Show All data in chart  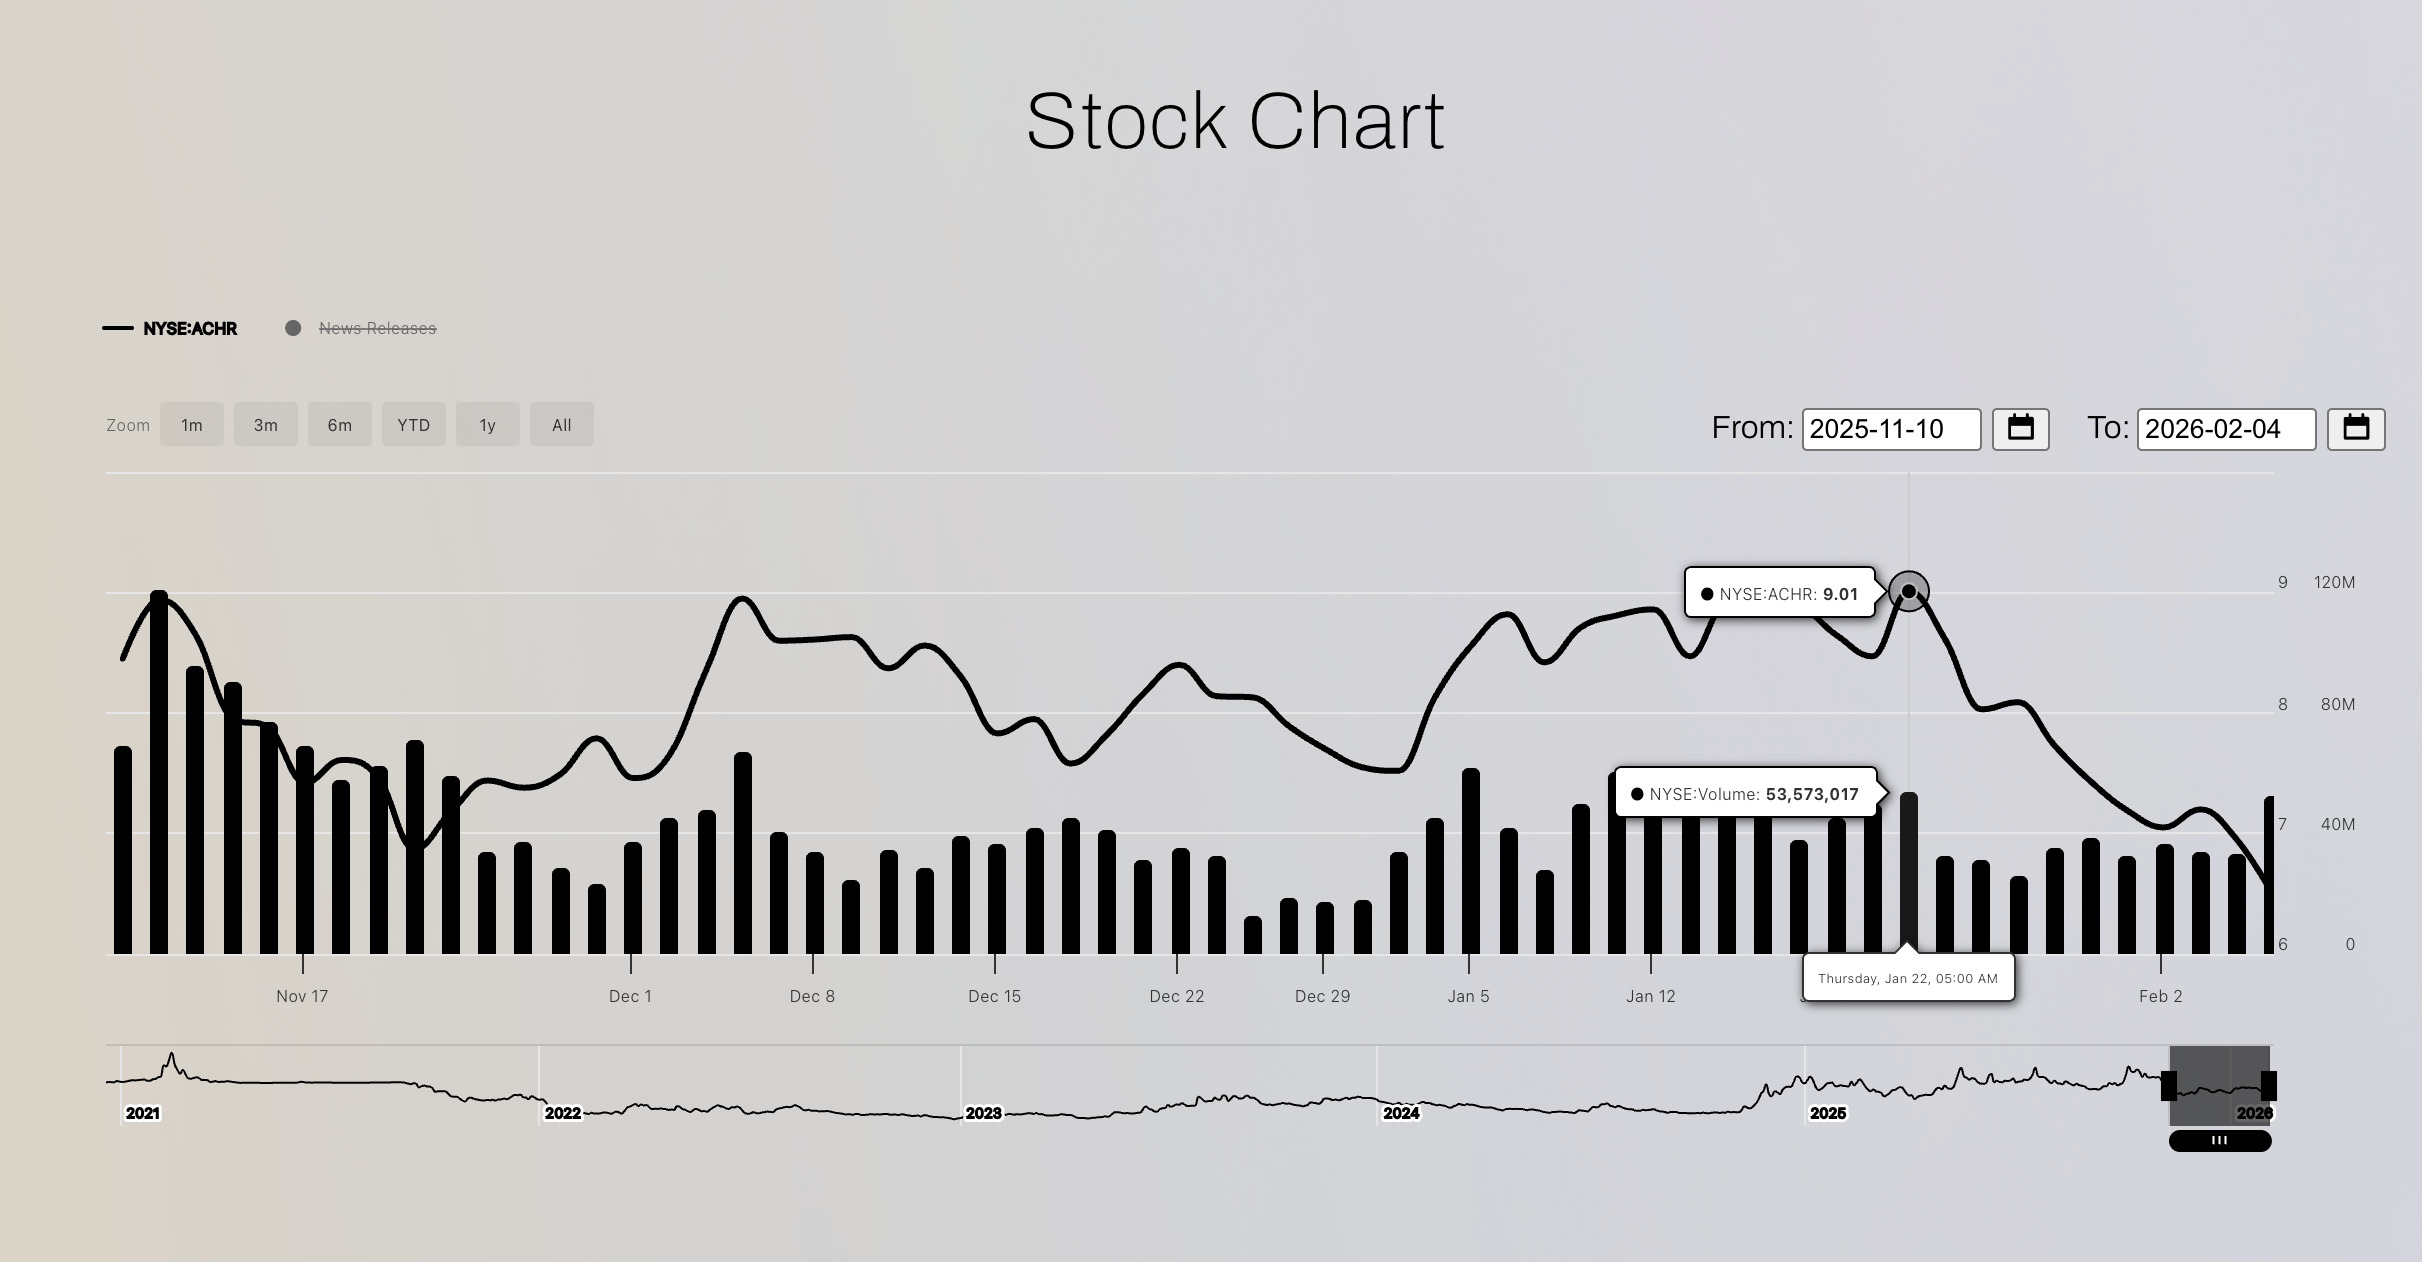click(561, 425)
